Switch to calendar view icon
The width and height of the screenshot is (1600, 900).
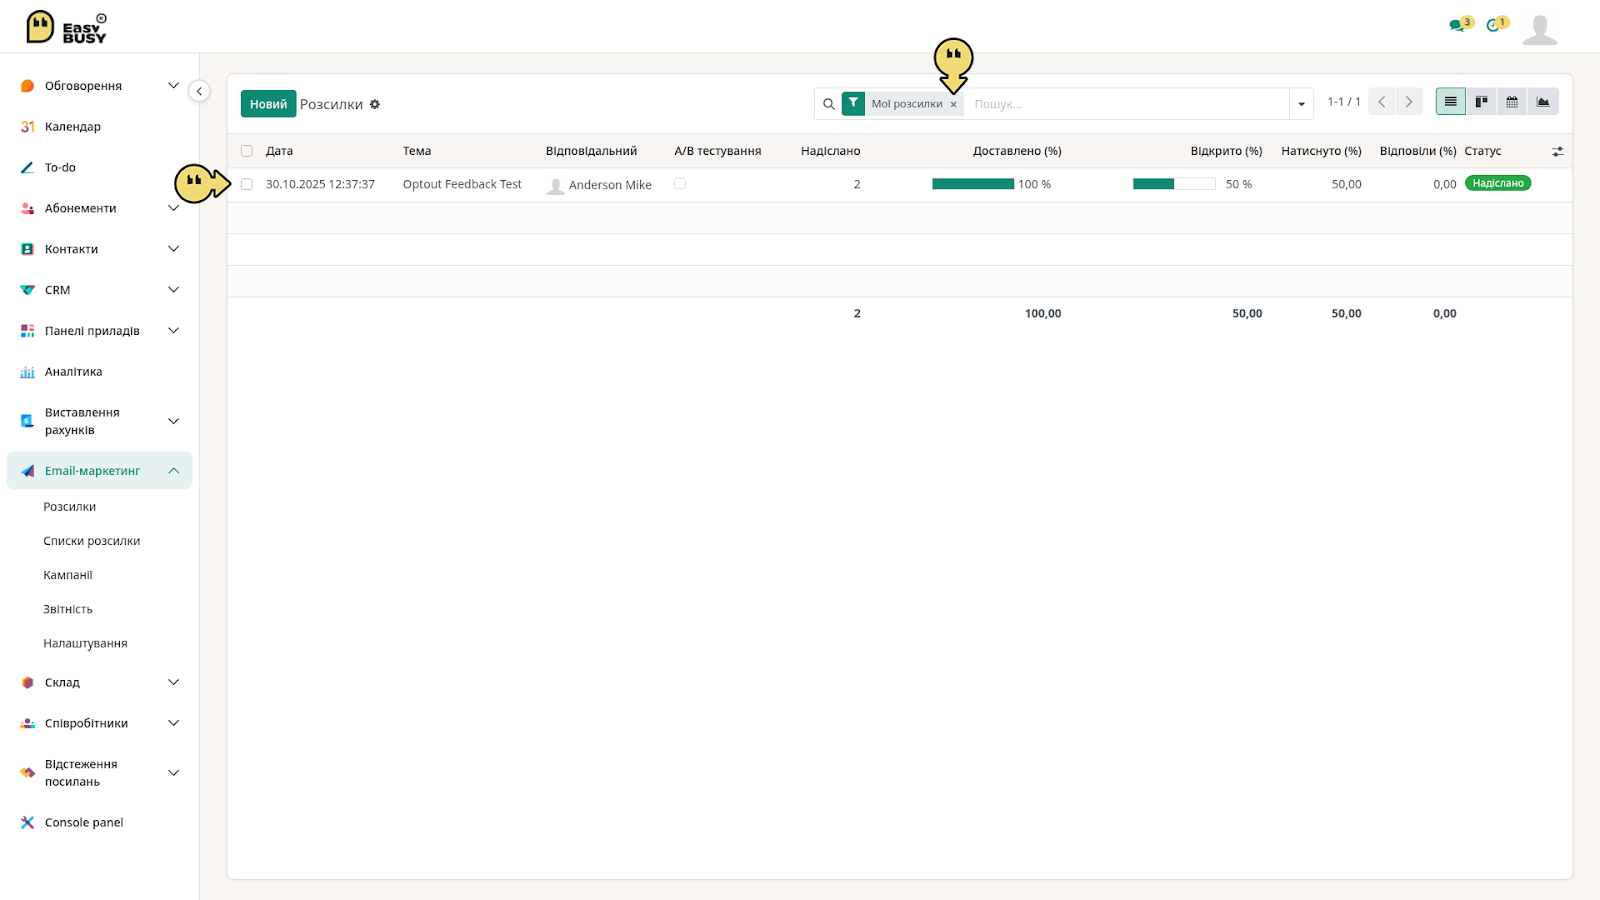[1512, 102]
